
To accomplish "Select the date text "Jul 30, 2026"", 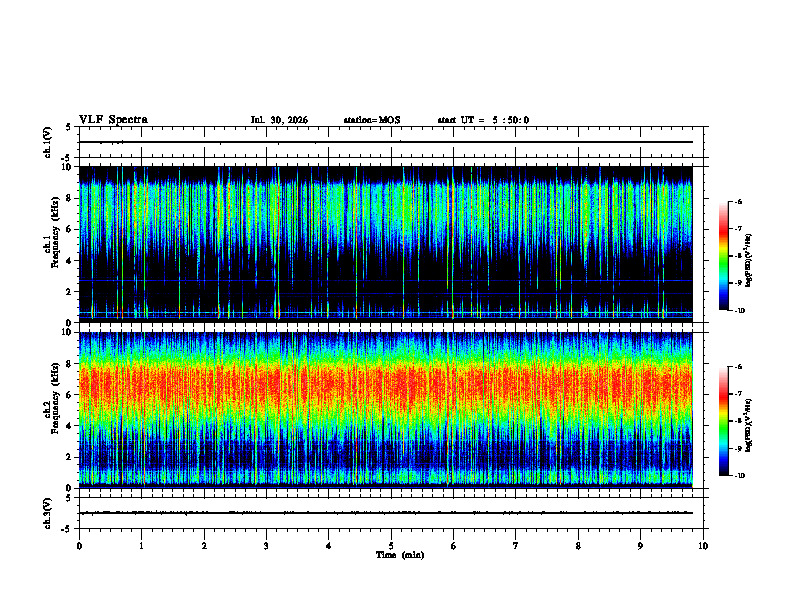I will (x=279, y=120).
